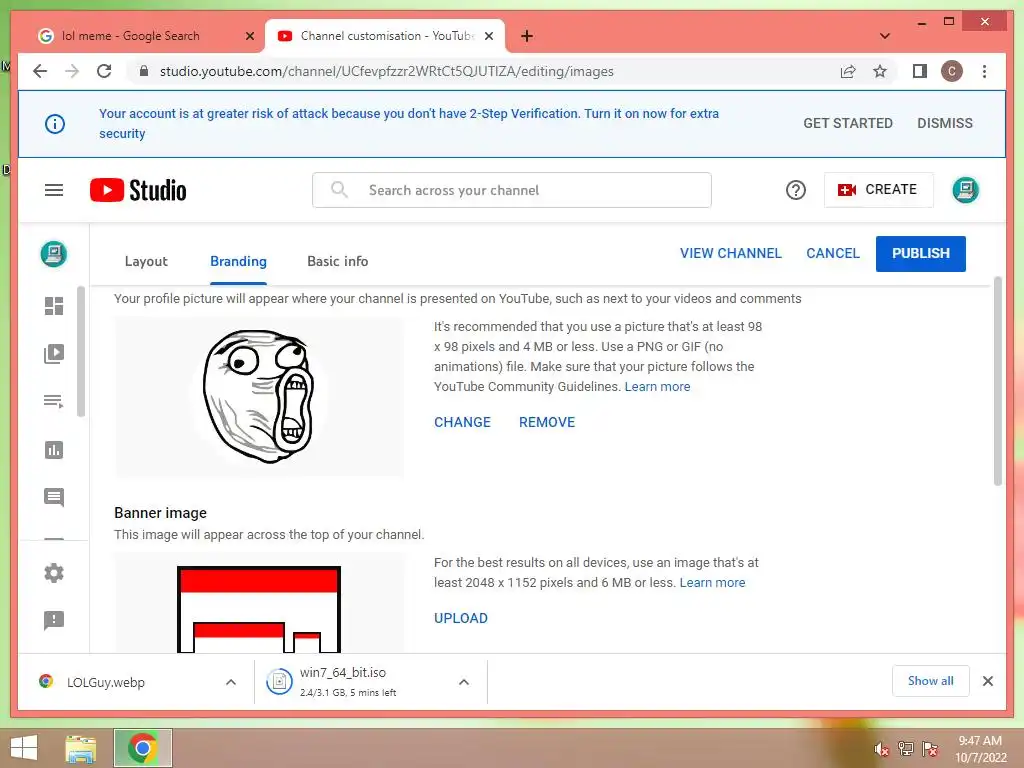Click the share page icon in address bar
The width and height of the screenshot is (1024, 768).
(x=848, y=71)
